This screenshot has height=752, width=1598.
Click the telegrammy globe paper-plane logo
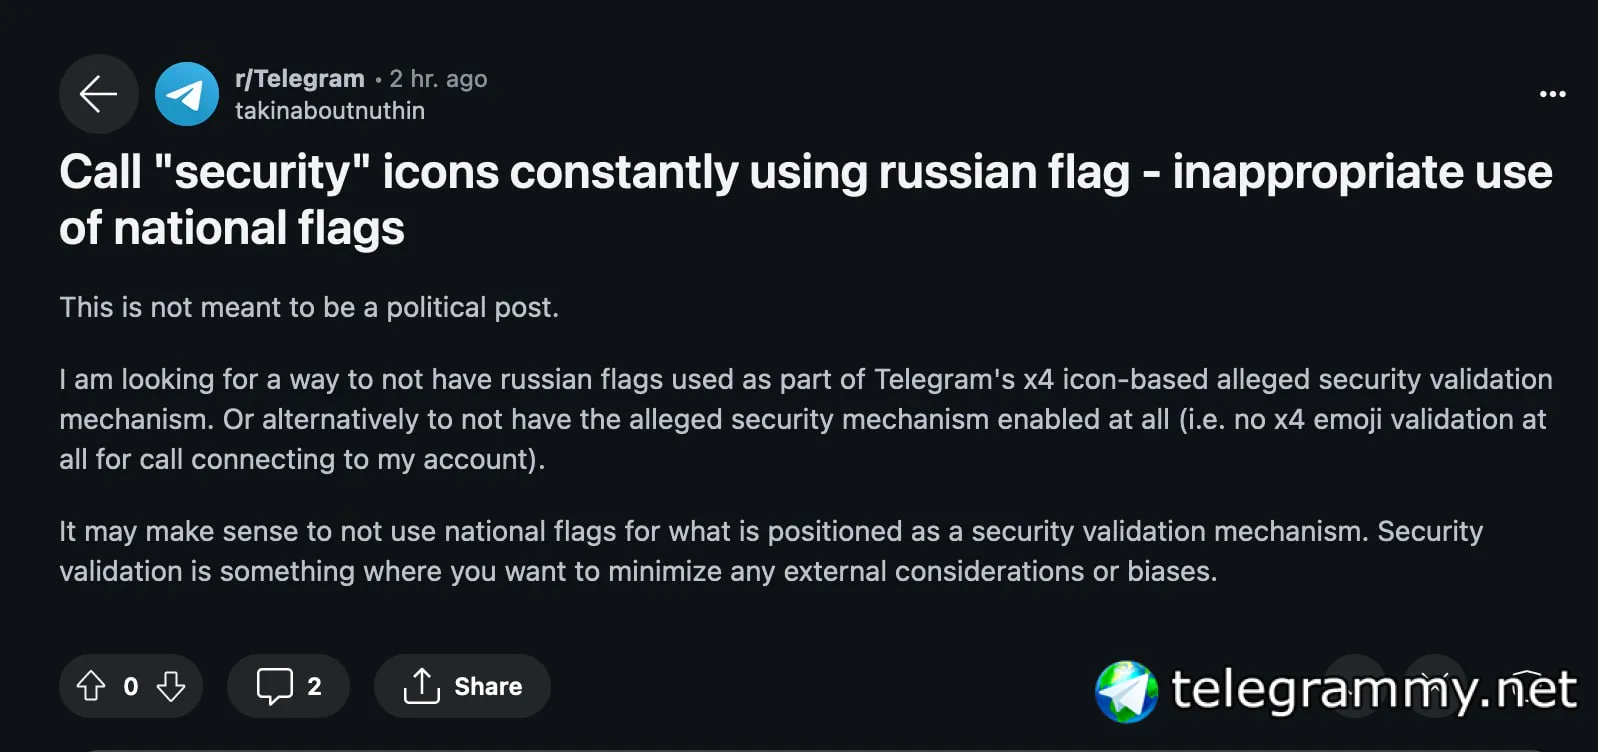coord(1126,691)
